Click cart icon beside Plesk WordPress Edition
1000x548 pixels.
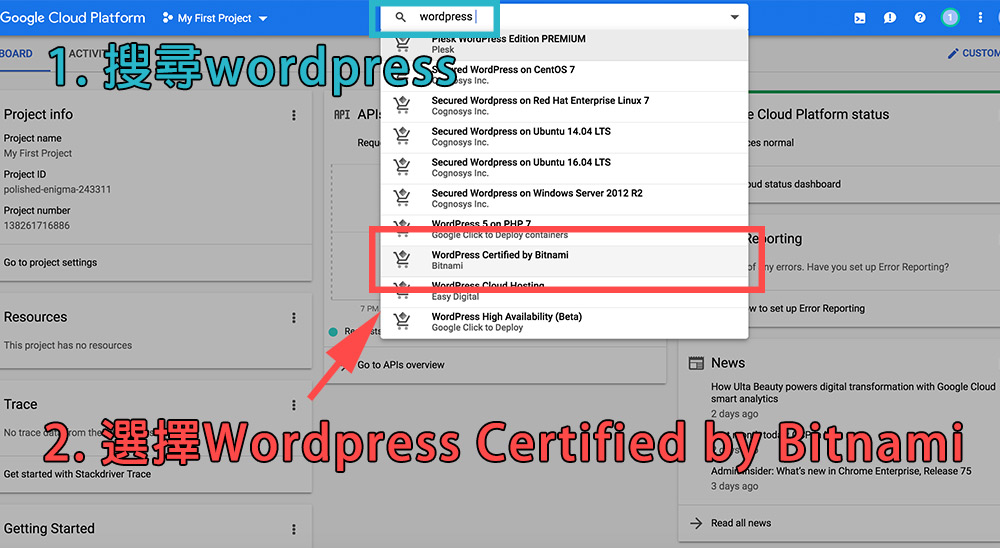pyautogui.click(x=402, y=43)
